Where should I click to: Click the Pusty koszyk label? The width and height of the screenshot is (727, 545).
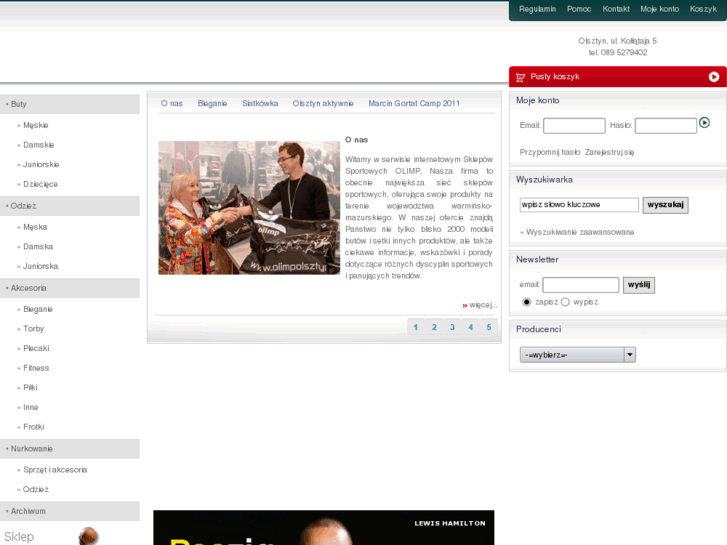[555, 77]
